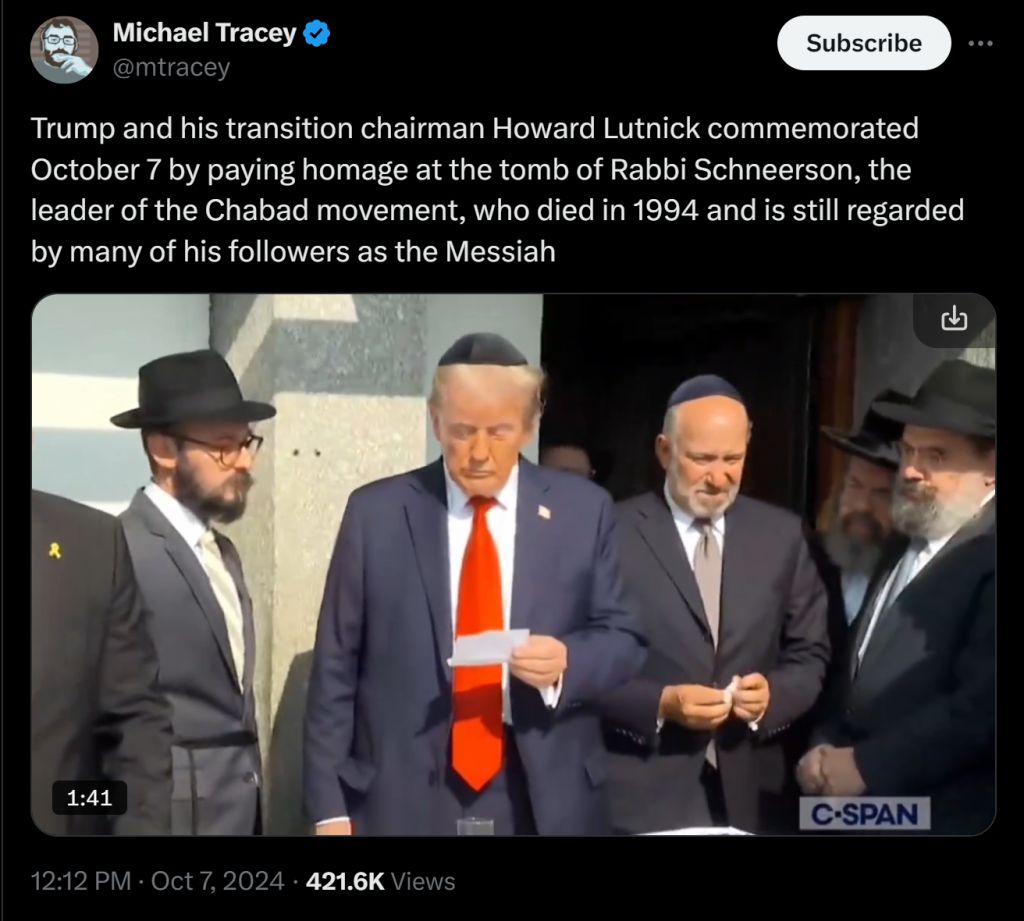Open the Michael Tracey display name link
Screen dimensions: 1024x921
click(x=204, y=33)
